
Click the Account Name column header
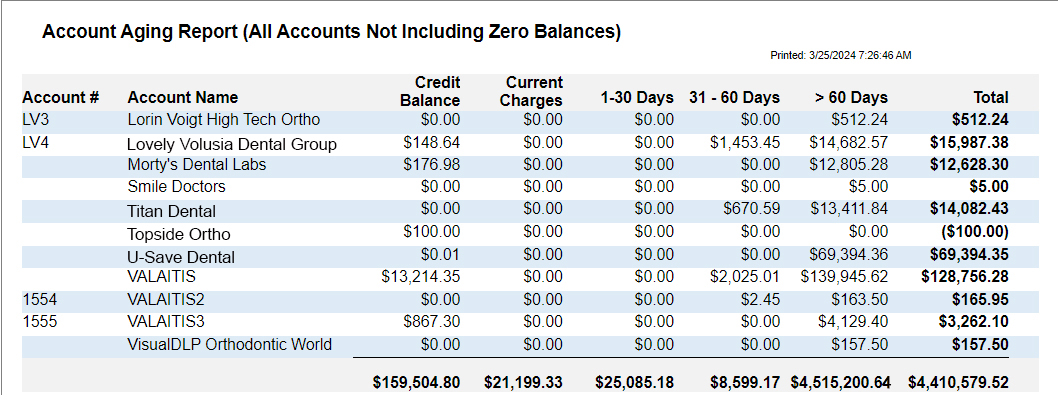tap(182, 97)
